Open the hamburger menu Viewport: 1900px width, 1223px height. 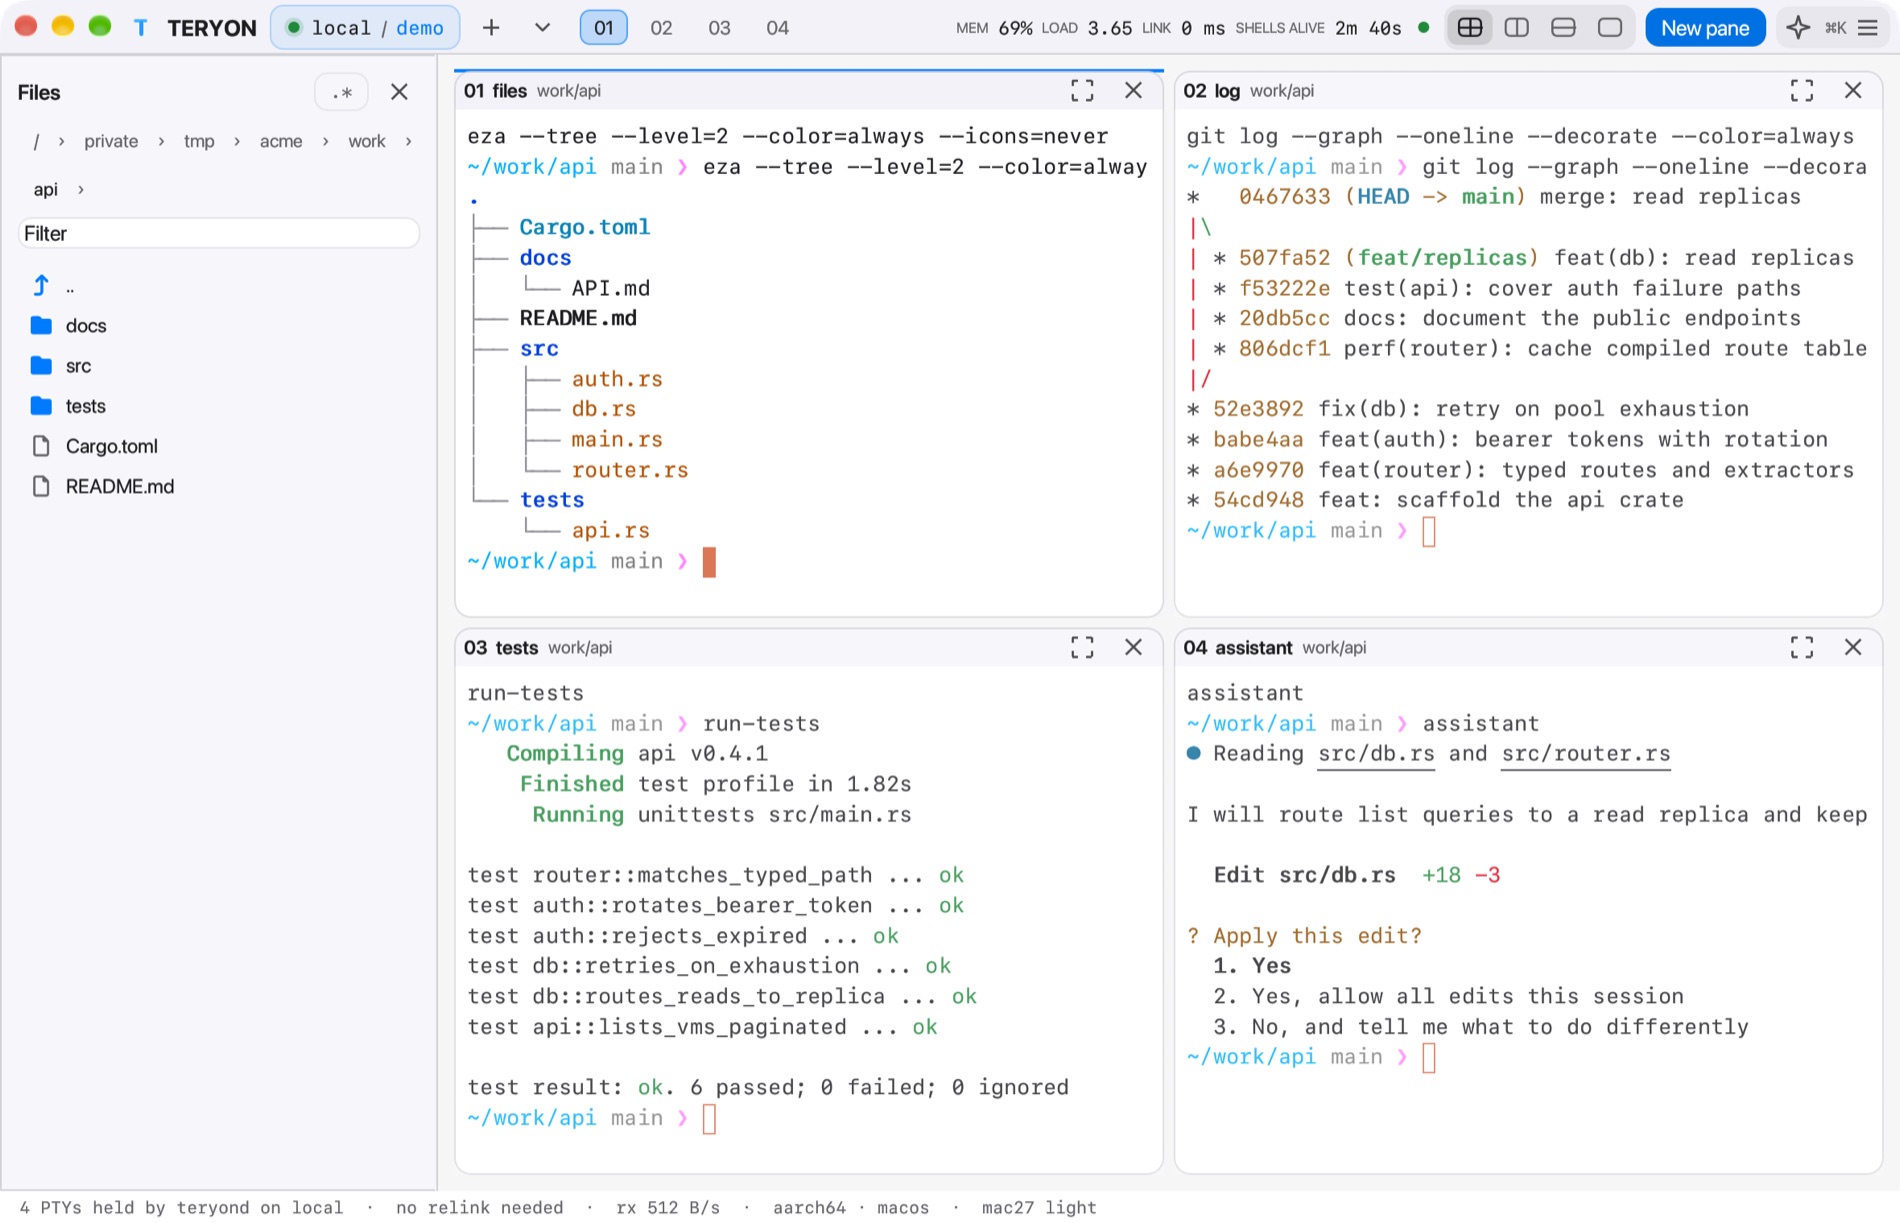click(x=1868, y=28)
